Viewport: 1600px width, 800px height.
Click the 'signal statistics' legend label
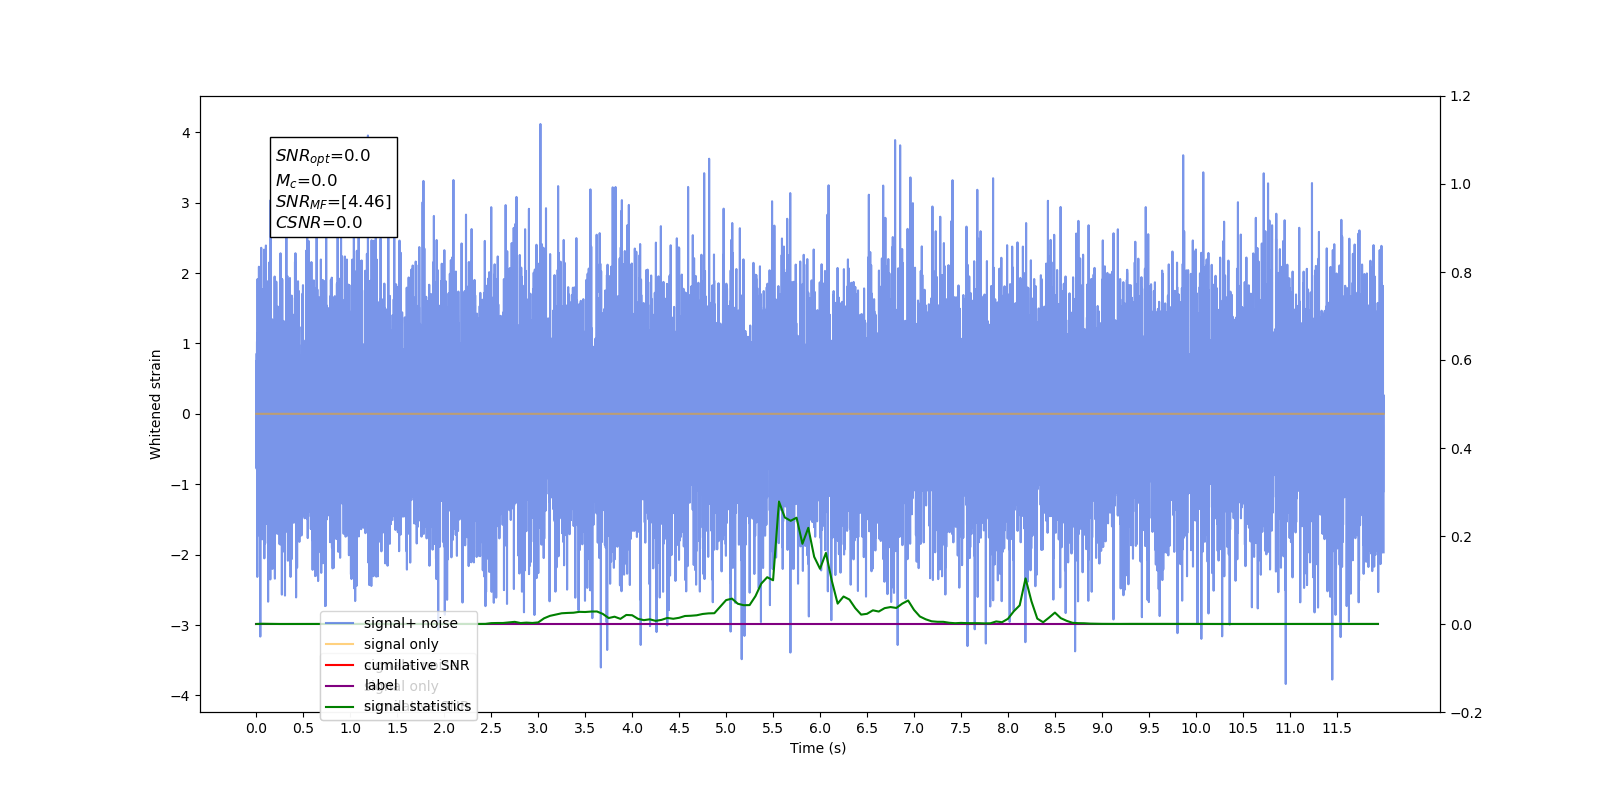417,706
